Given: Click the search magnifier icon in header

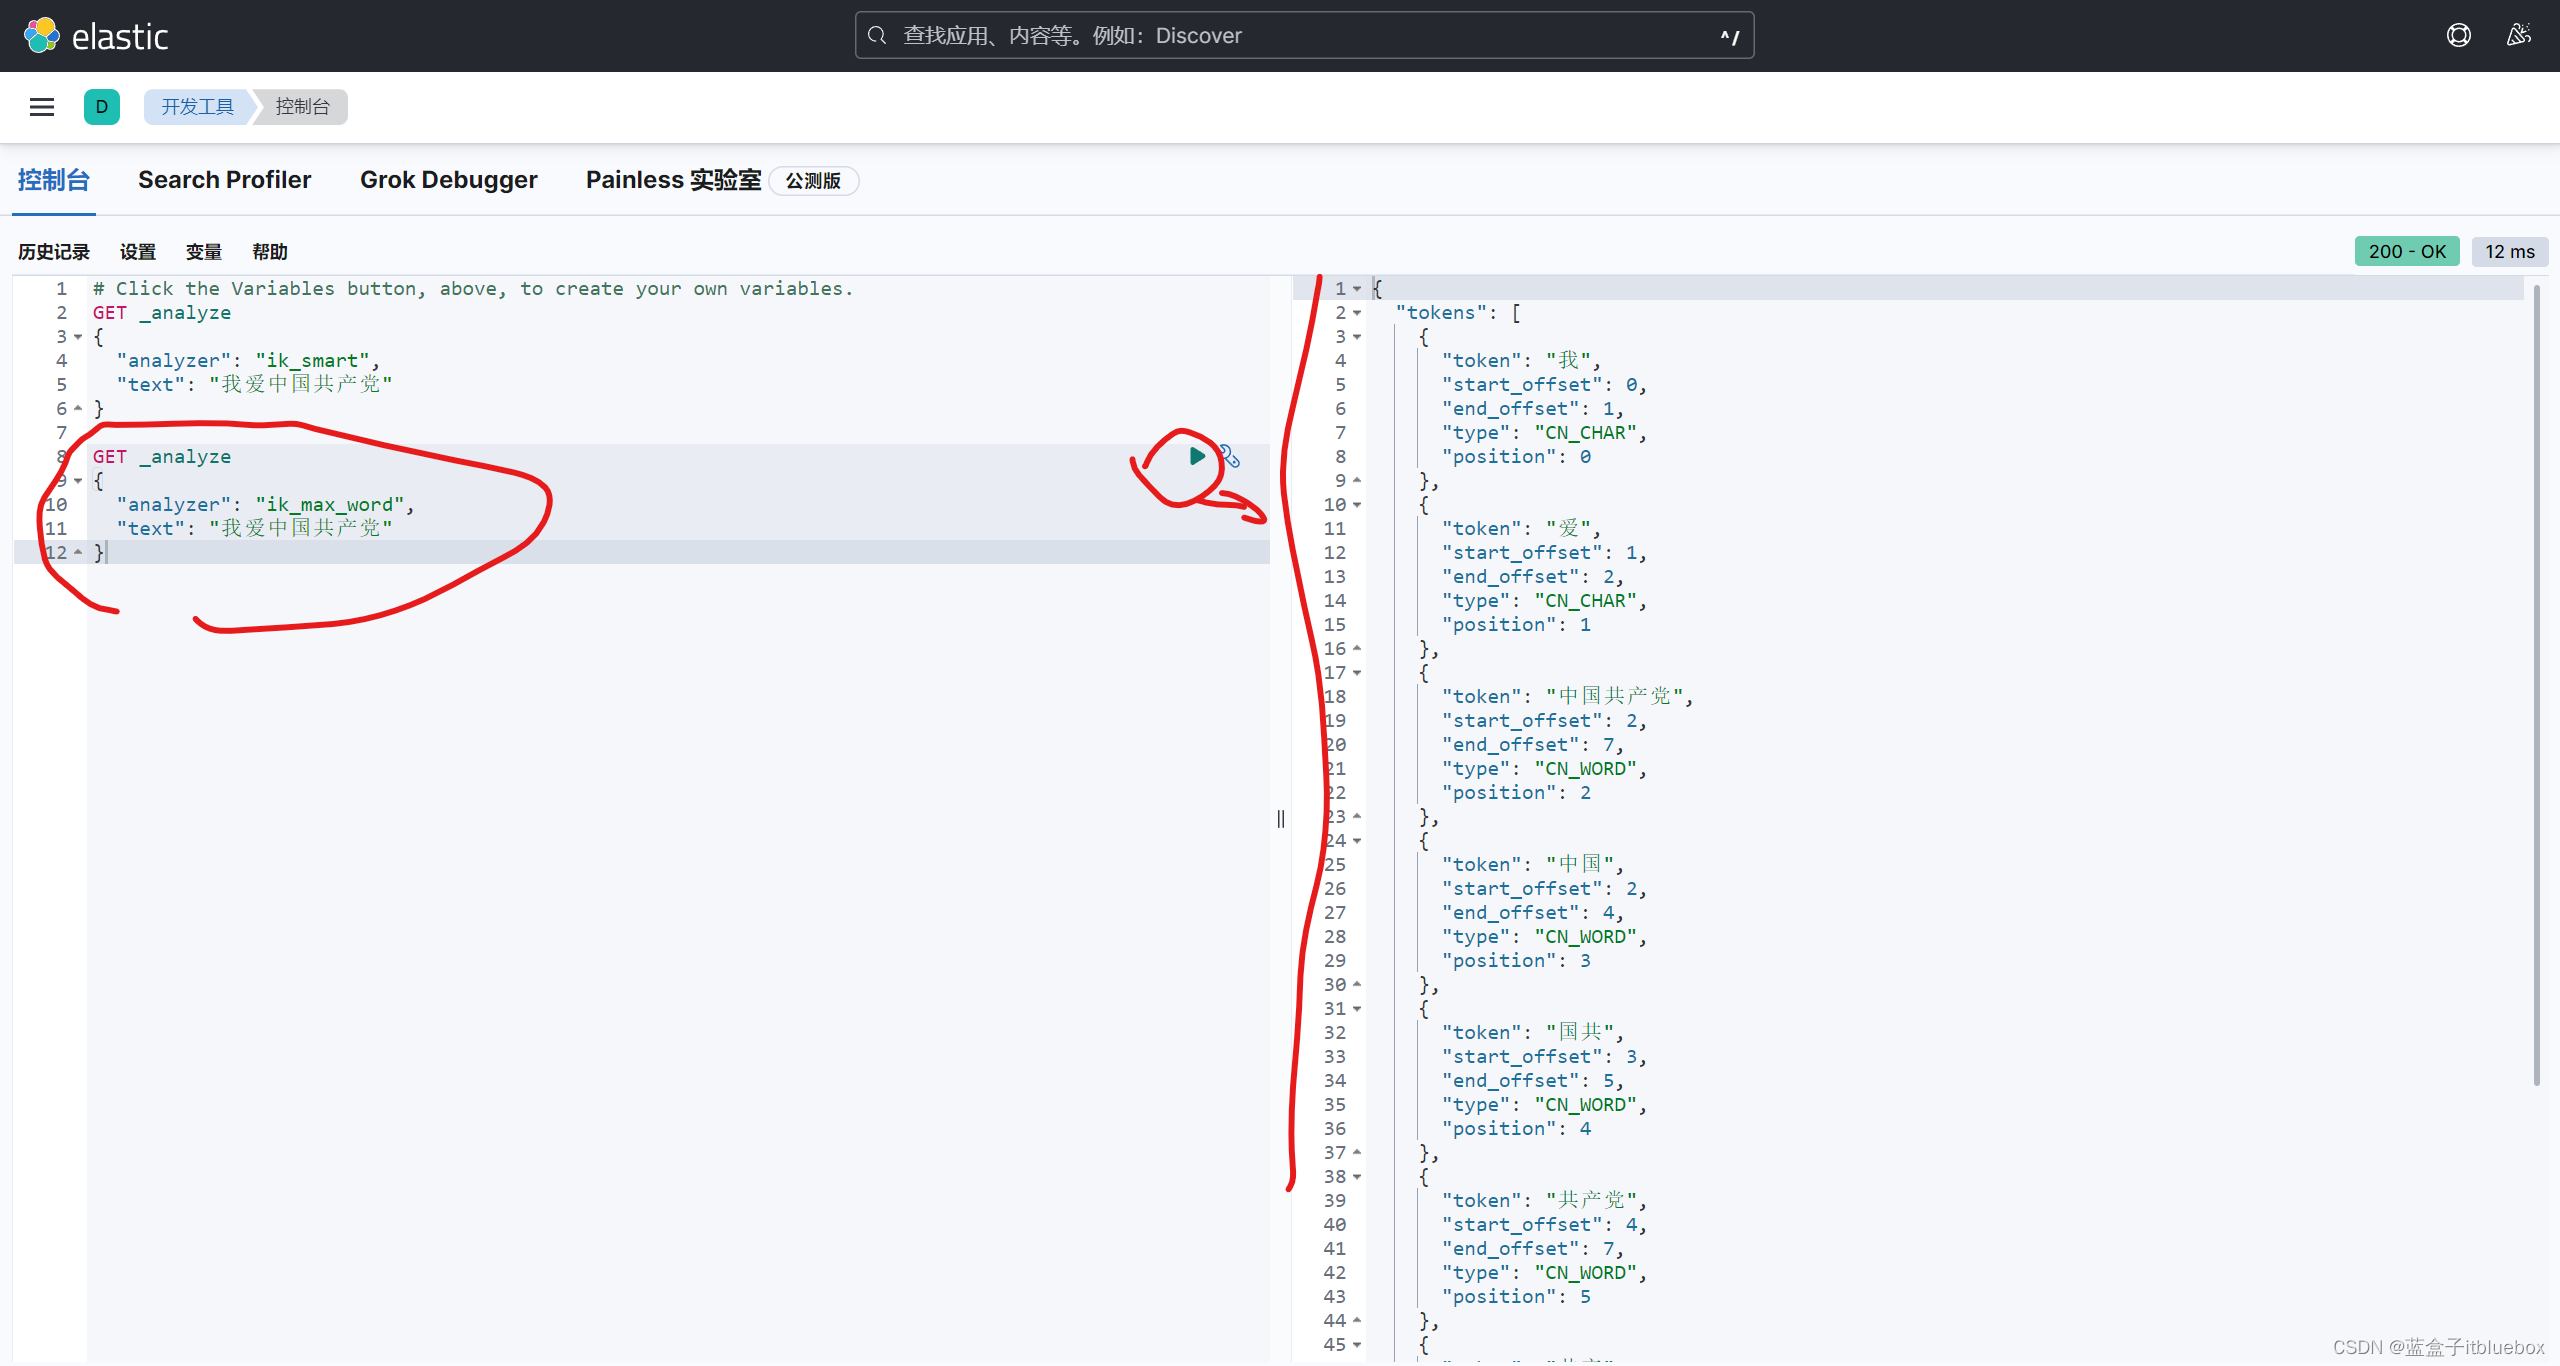Looking at the screenshot, I should [877, 36].
